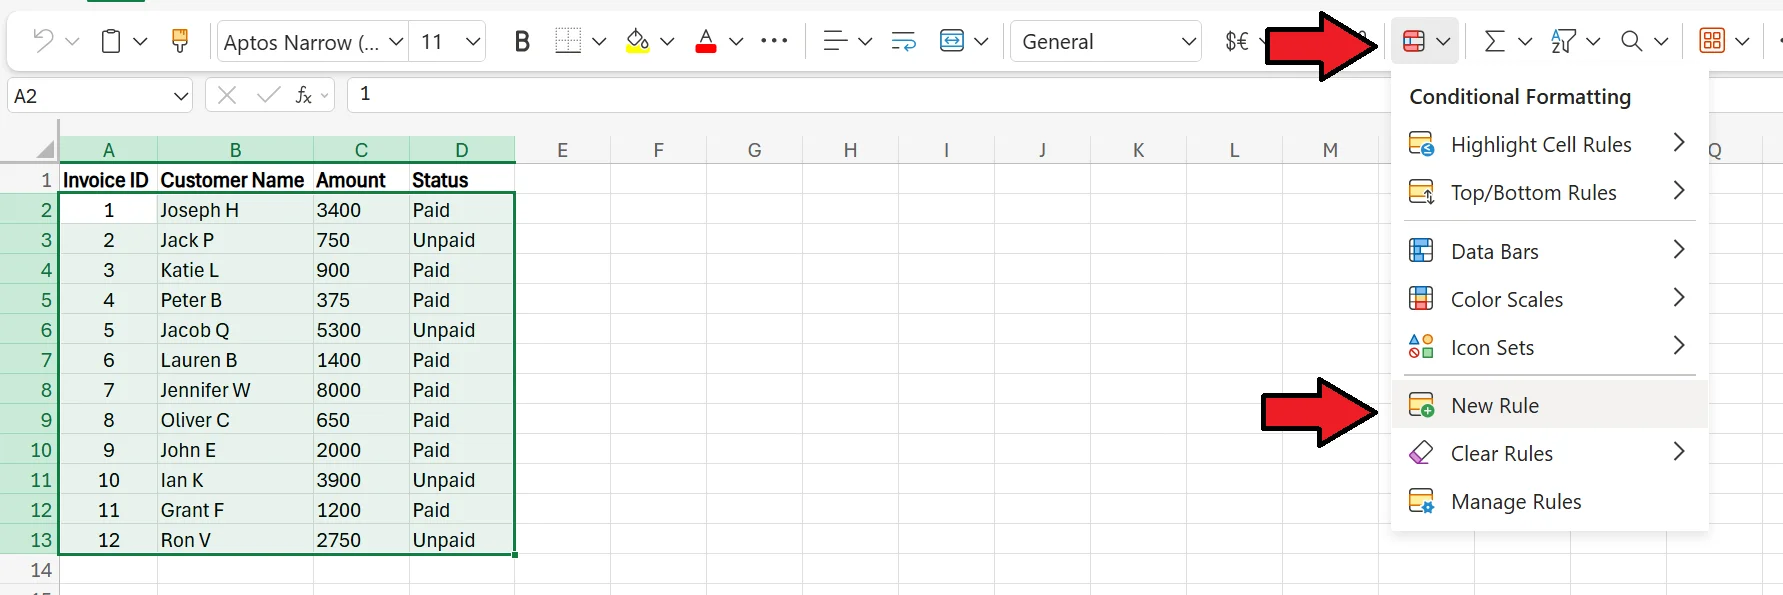Click the AutoSum sigma icon

click(x=1494, y=41)
